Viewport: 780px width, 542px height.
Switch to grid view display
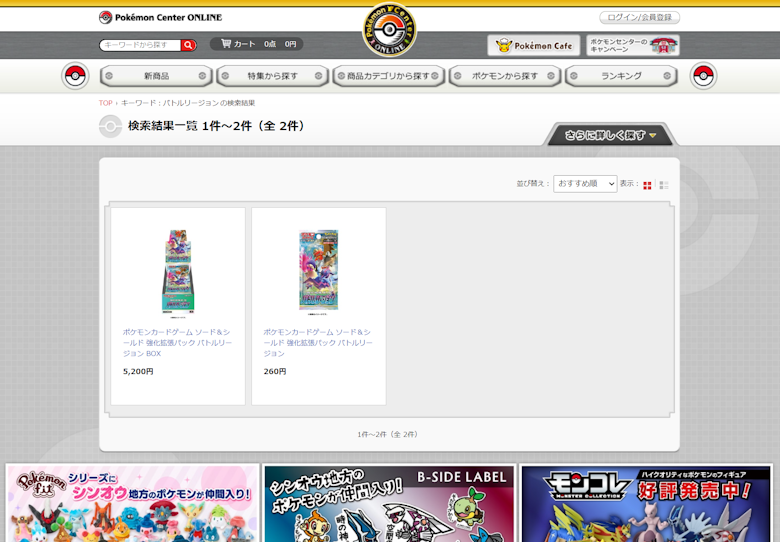(647, 185)
